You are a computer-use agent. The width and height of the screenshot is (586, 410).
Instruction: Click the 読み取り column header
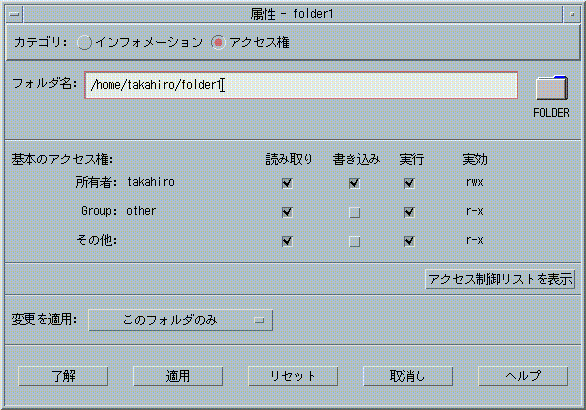click(289, 160)
